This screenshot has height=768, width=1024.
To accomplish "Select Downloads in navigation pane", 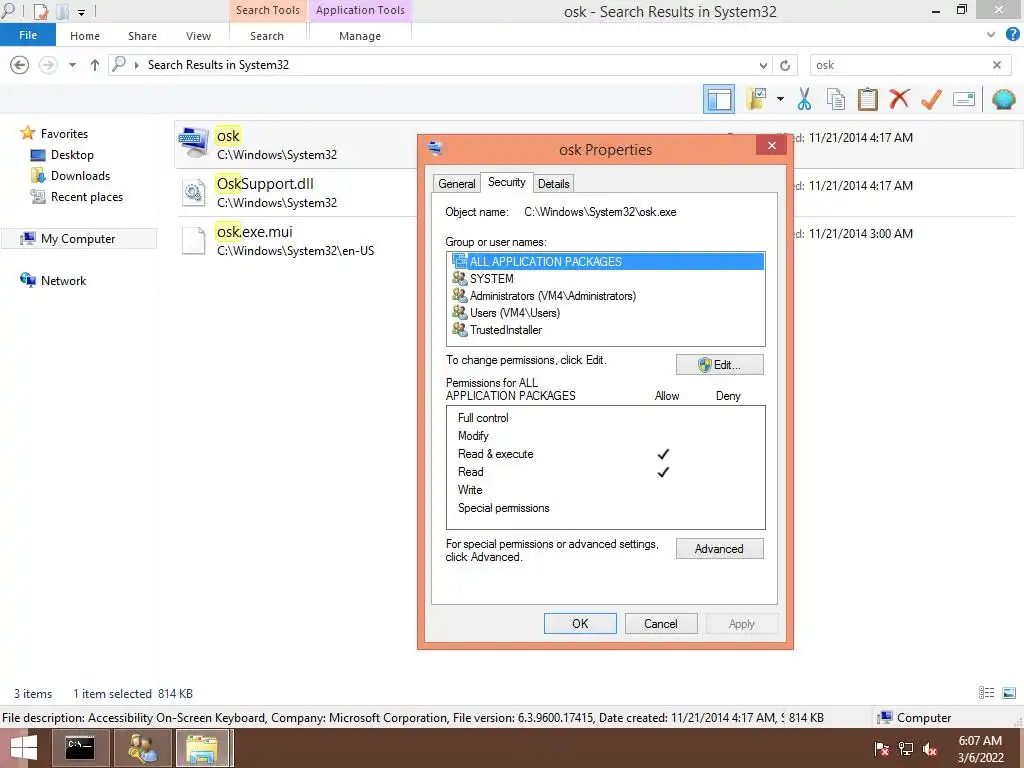I will click(80, 176).
